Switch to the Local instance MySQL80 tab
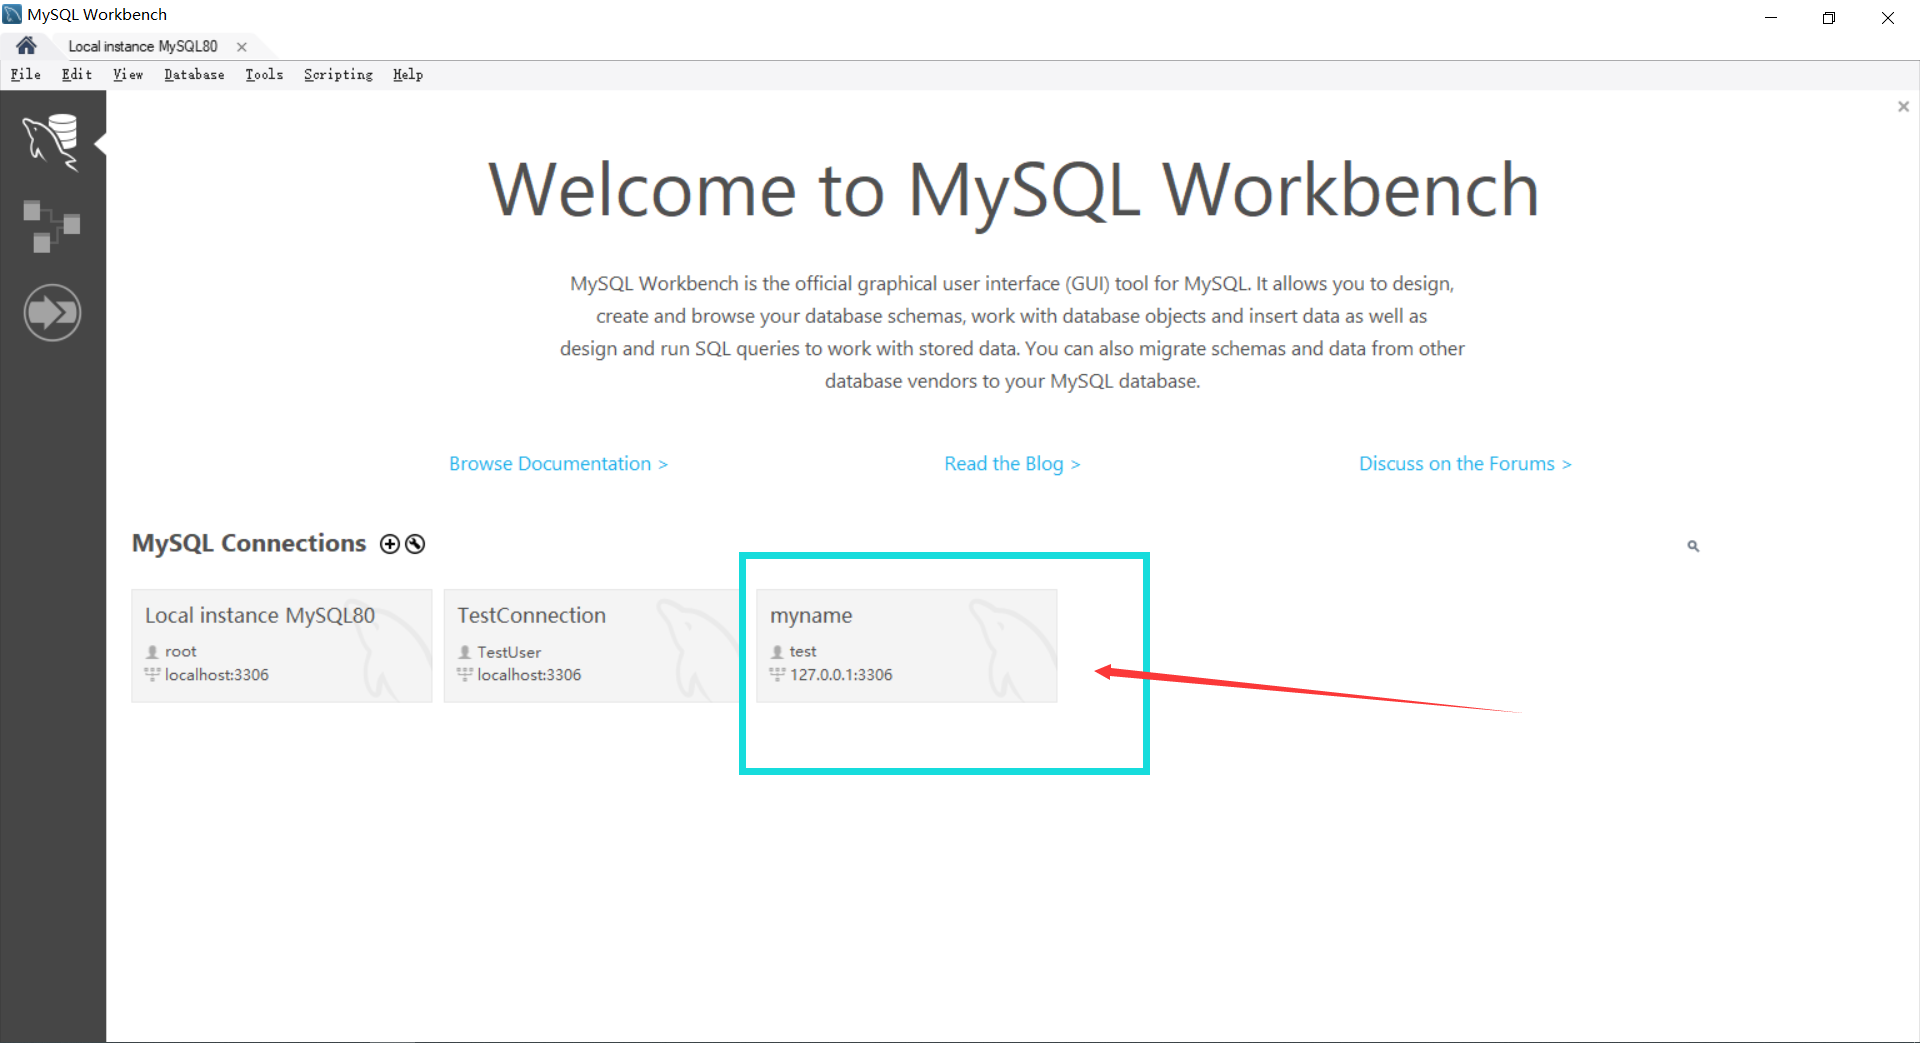1920x1043 pixels. 142,45
